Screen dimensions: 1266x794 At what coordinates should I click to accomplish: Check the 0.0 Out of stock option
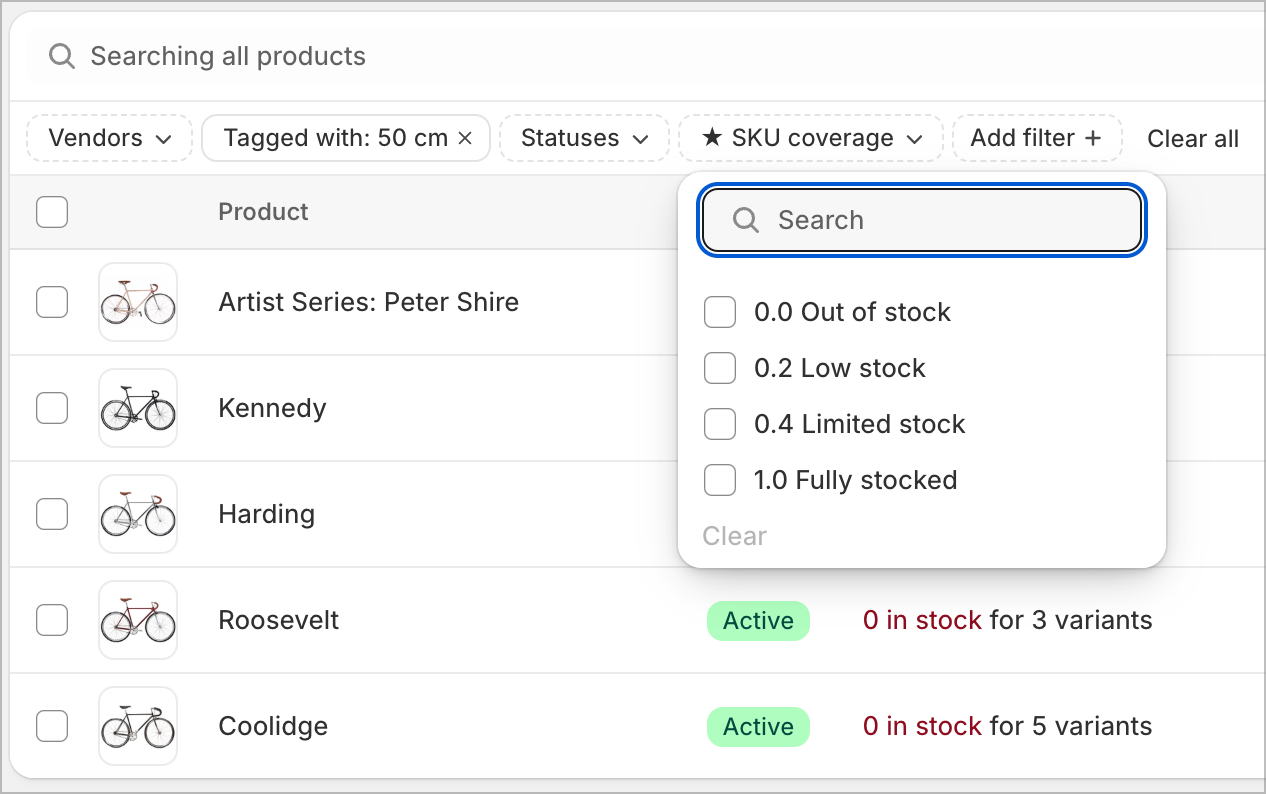pyautogui.click(x=720, y=312)
